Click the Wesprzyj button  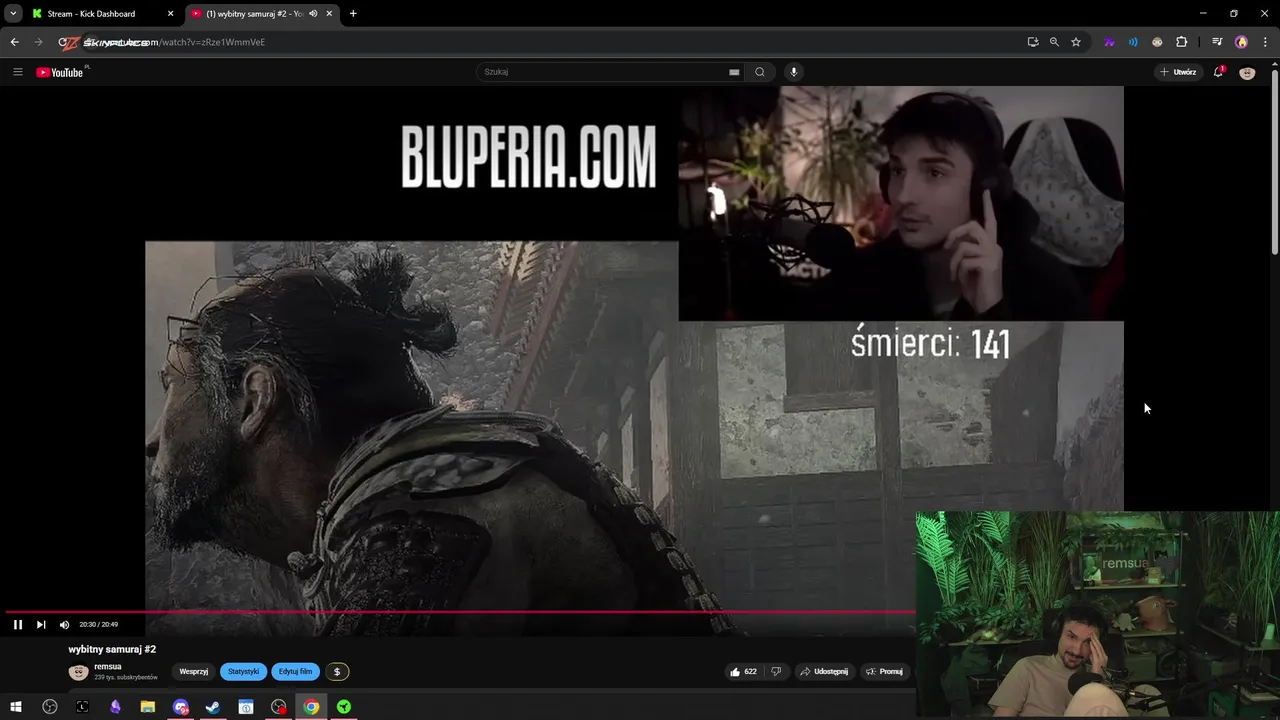pos(194,672)
